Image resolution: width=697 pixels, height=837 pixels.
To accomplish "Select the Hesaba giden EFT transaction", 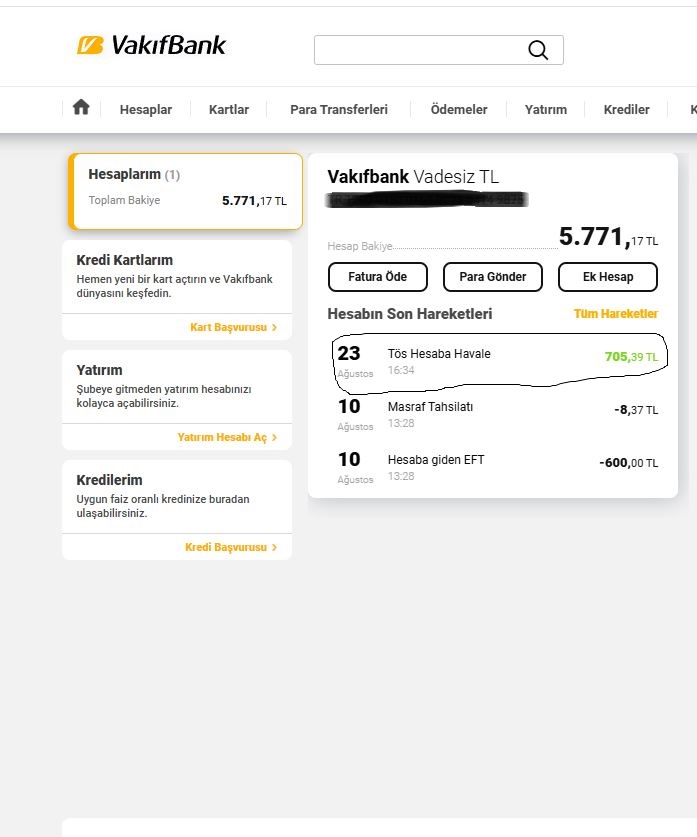I will [x=497, y=467].
